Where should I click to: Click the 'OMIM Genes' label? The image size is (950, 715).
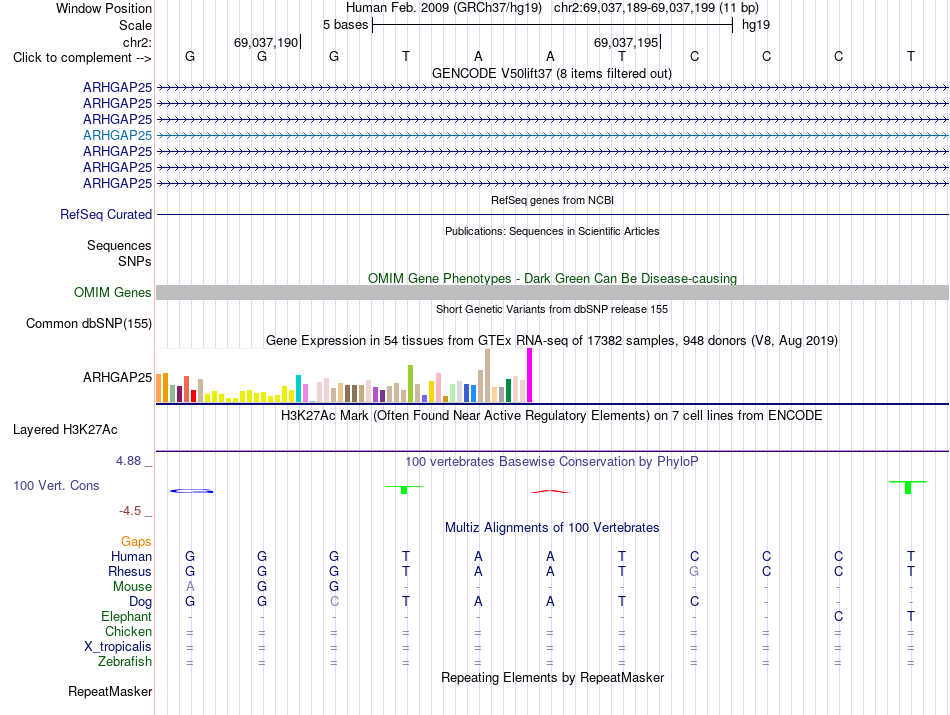113,293
